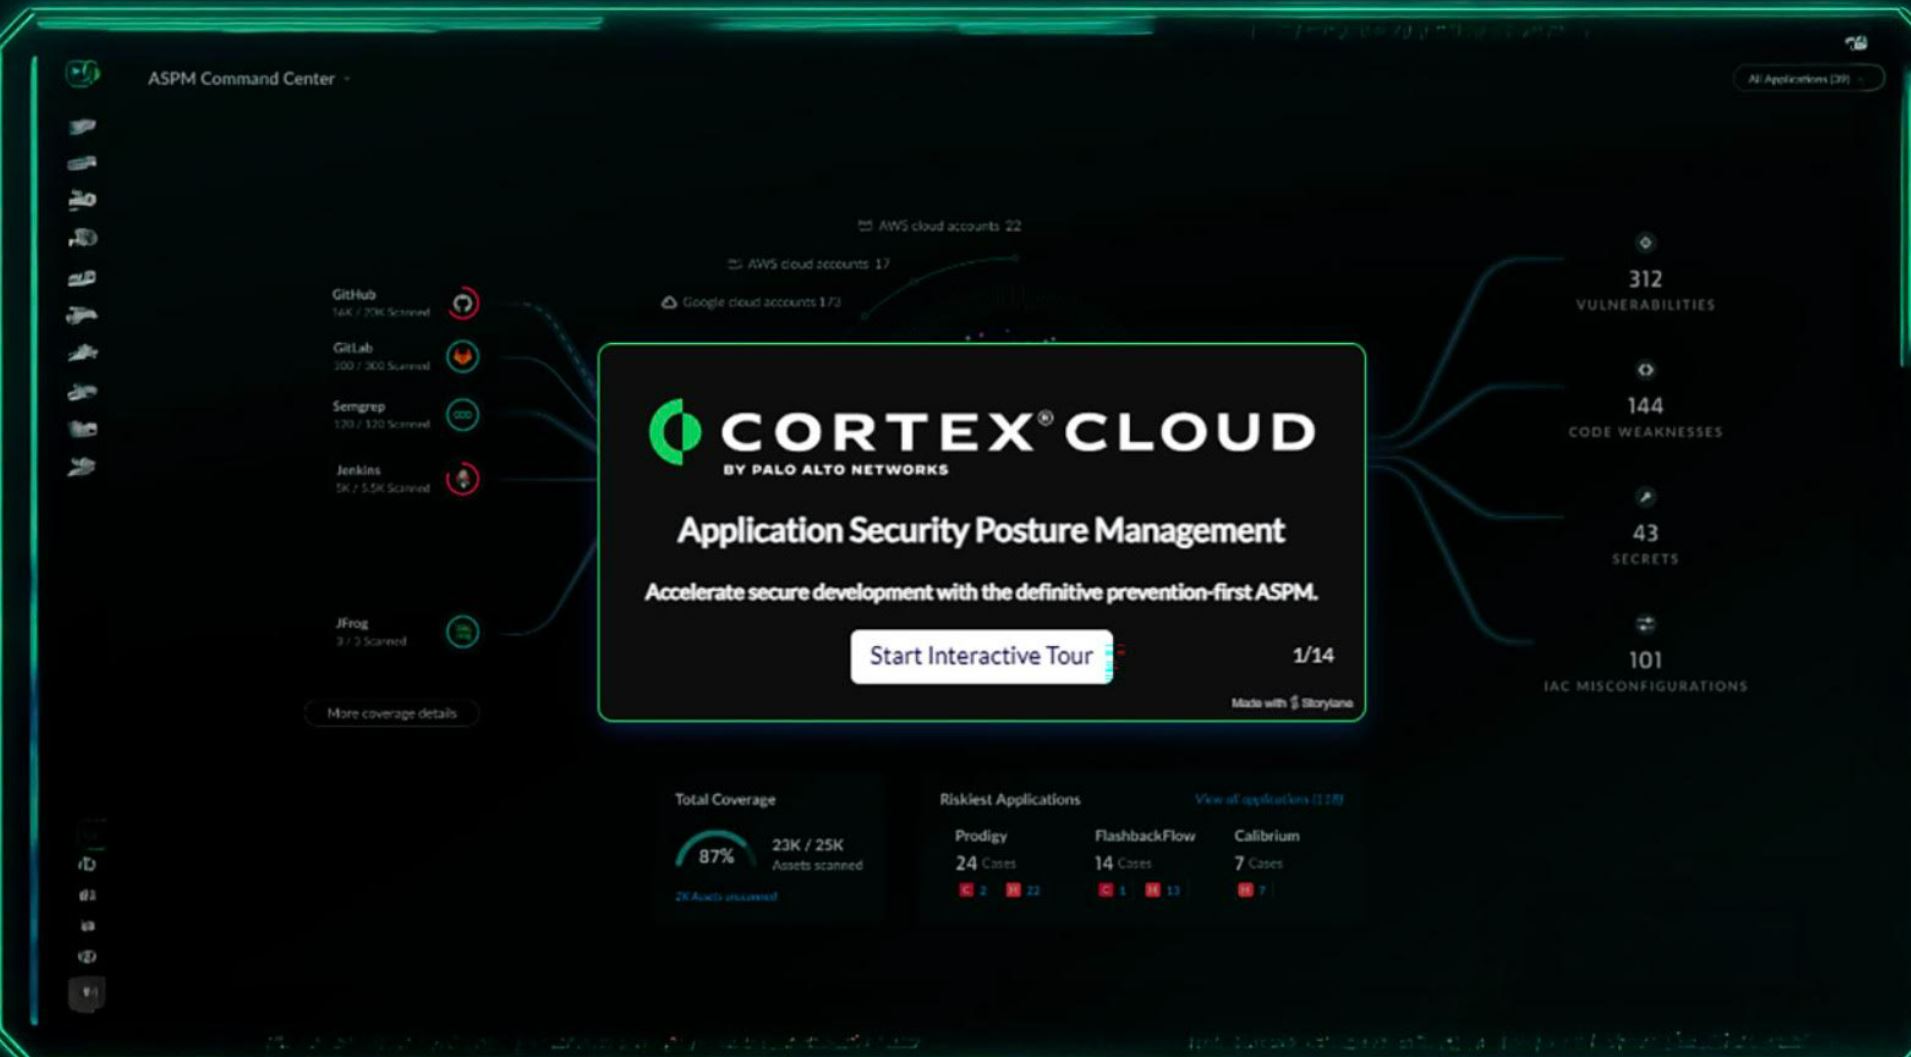
Task: Click the Start Interactive Tour button
Action: tap(979, 656)
